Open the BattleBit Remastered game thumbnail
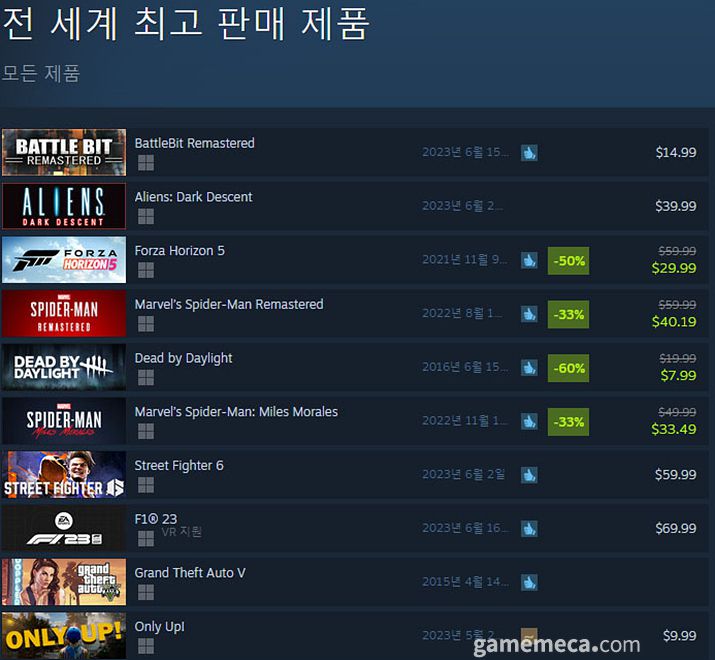 (64, 152)
